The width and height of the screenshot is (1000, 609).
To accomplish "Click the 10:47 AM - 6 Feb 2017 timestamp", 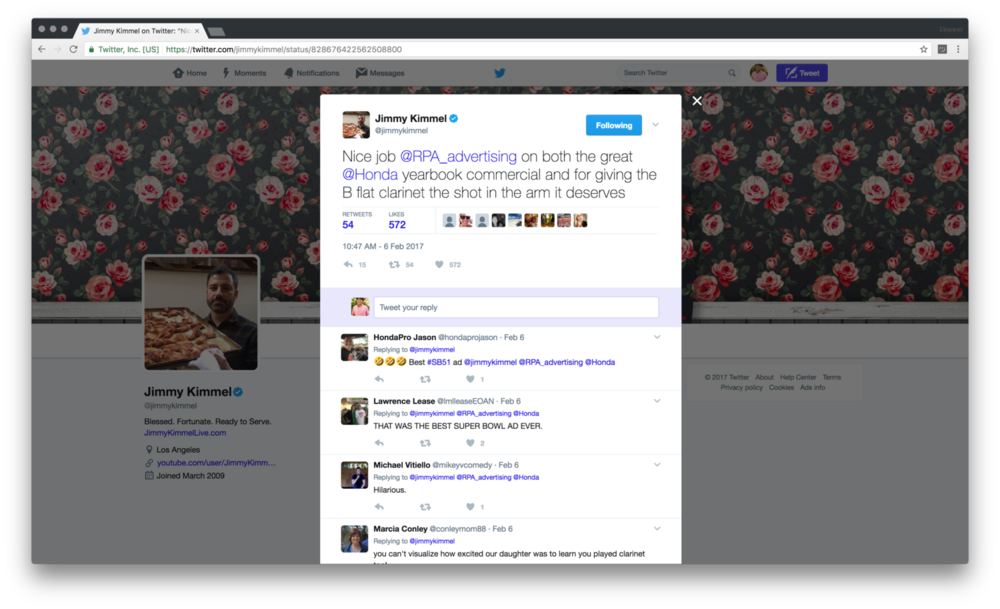I will 383,246.
